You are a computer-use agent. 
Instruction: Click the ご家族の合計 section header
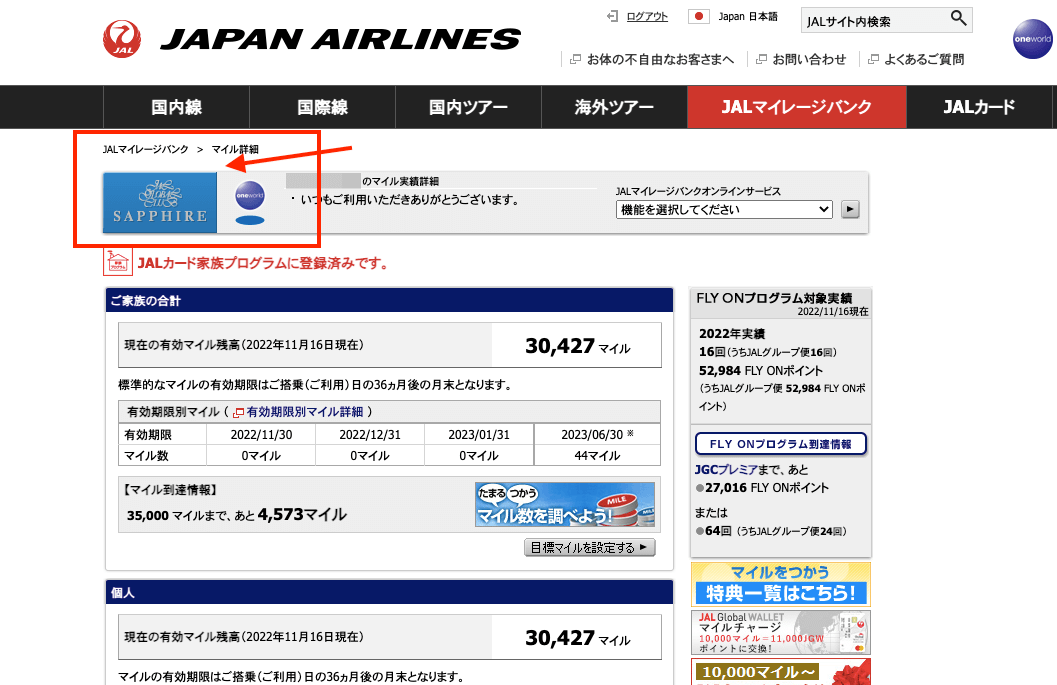tap(389, 301)
